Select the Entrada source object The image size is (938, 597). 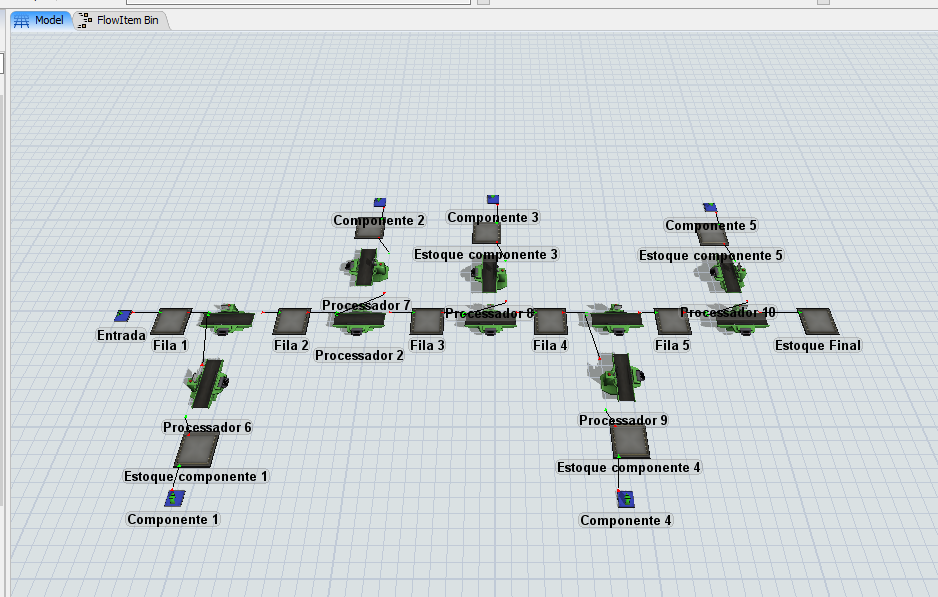124,316
